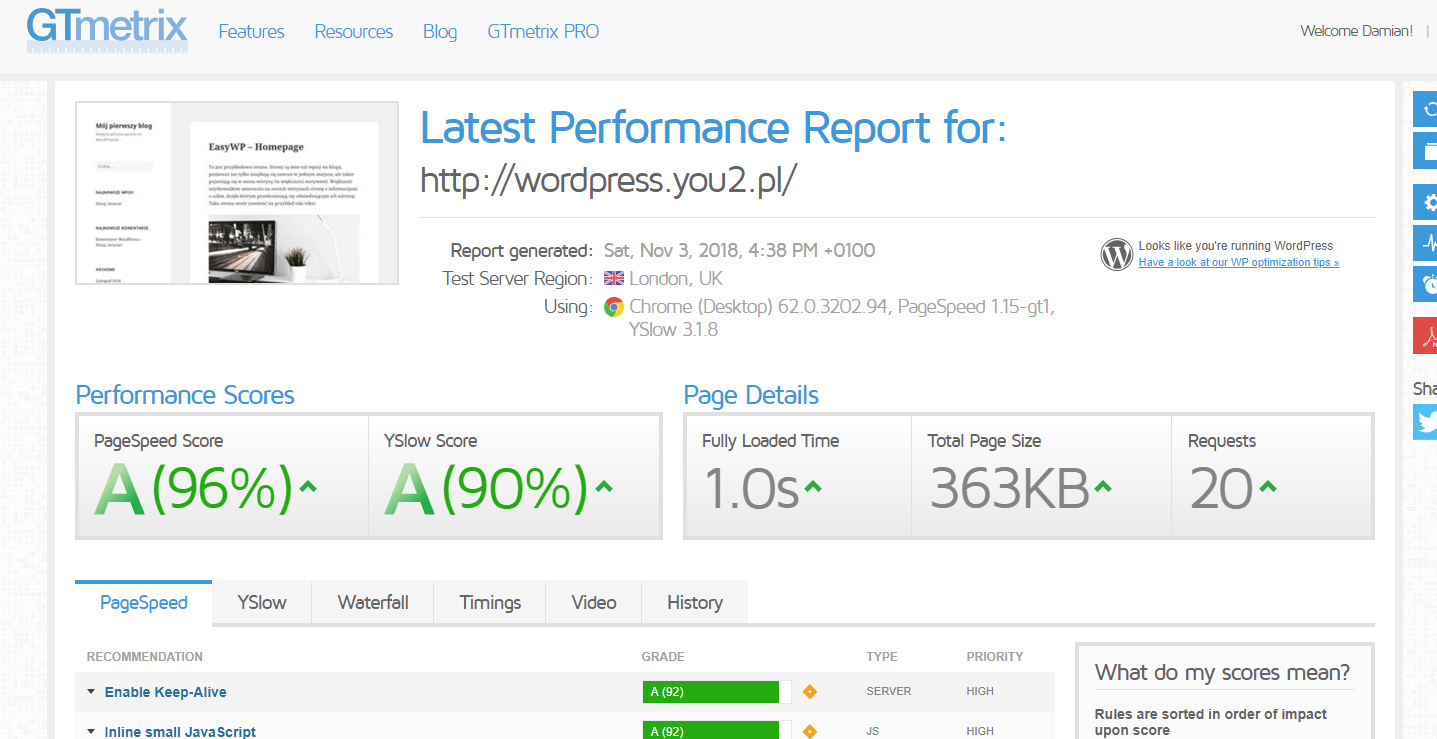
Task: Click the Chrome browser icon
Action: 614,307
